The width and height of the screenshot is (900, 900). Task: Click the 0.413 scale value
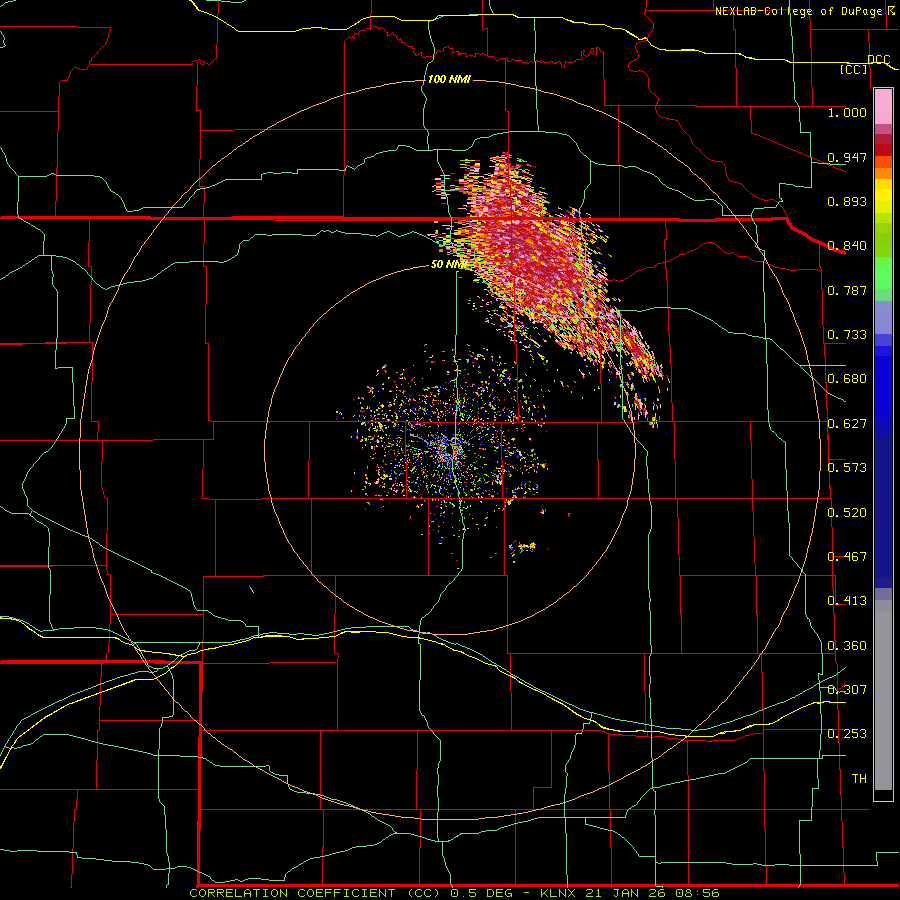click(x=847, y=601)
